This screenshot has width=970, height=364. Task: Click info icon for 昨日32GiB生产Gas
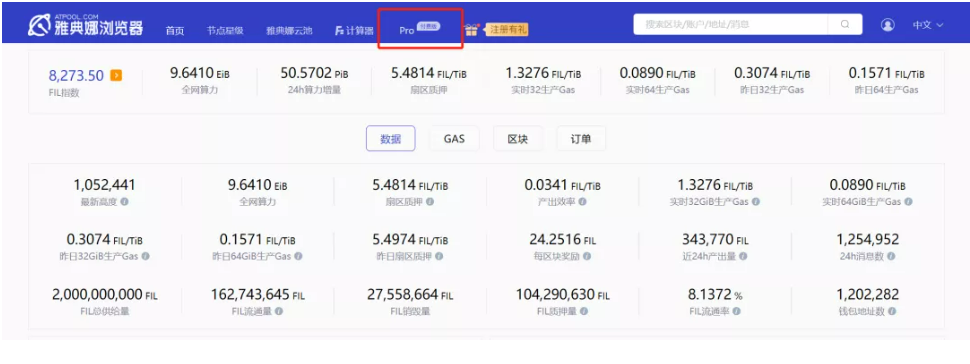pyautogui.click(x=145, y=256)
